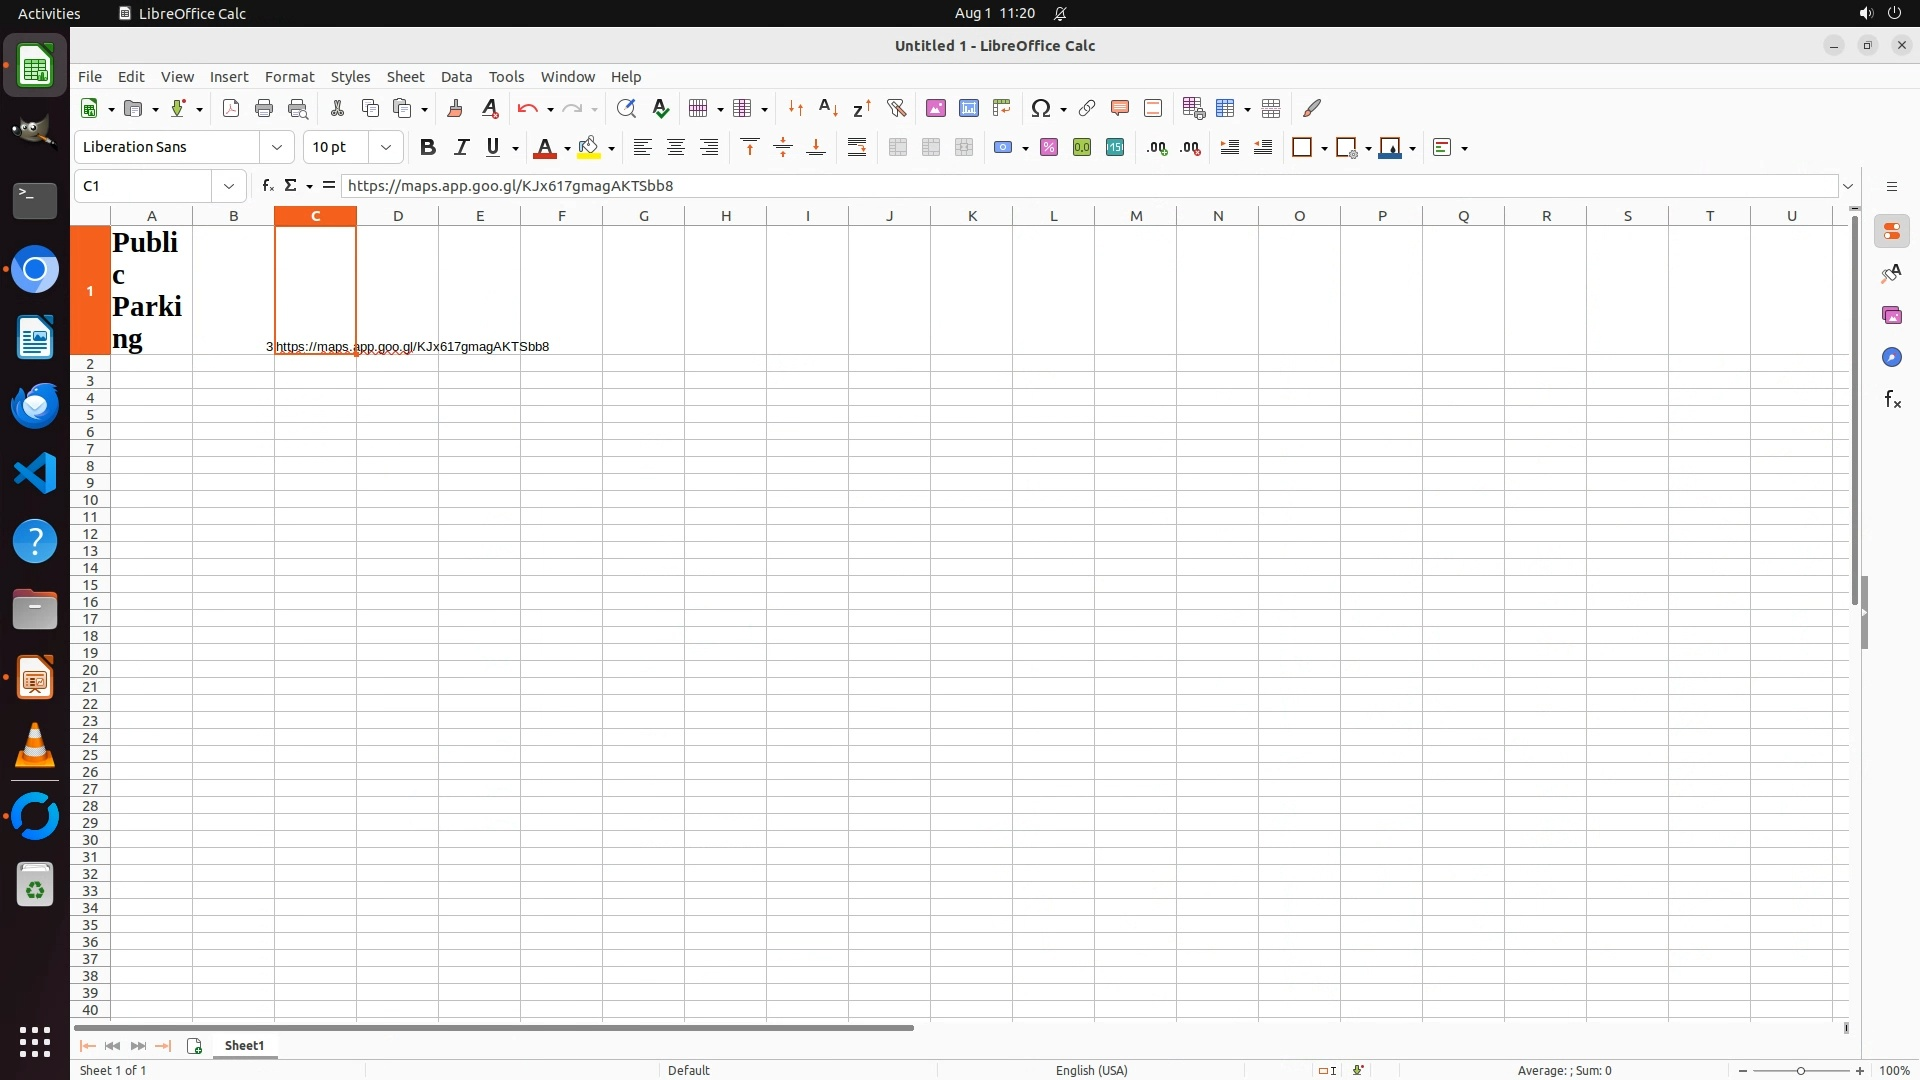The width and height of the screenshot is (1920, 1080).
Task: Toggle Italic formatting
Action: 461,147
